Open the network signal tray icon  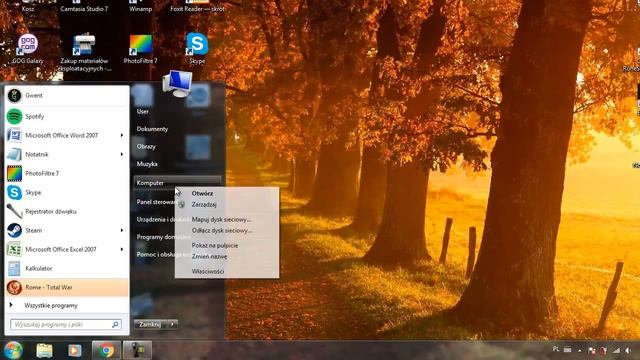coord(616,350)
